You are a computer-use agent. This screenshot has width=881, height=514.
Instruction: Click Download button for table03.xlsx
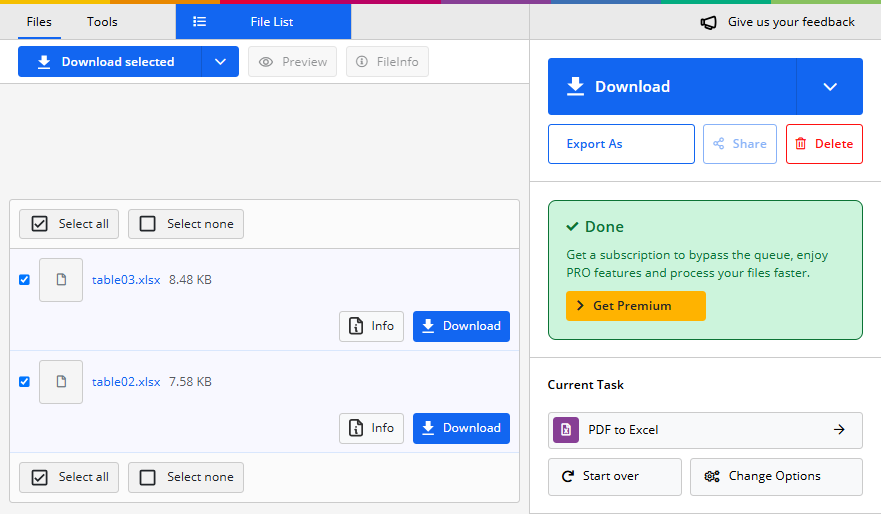pos(461,326)
